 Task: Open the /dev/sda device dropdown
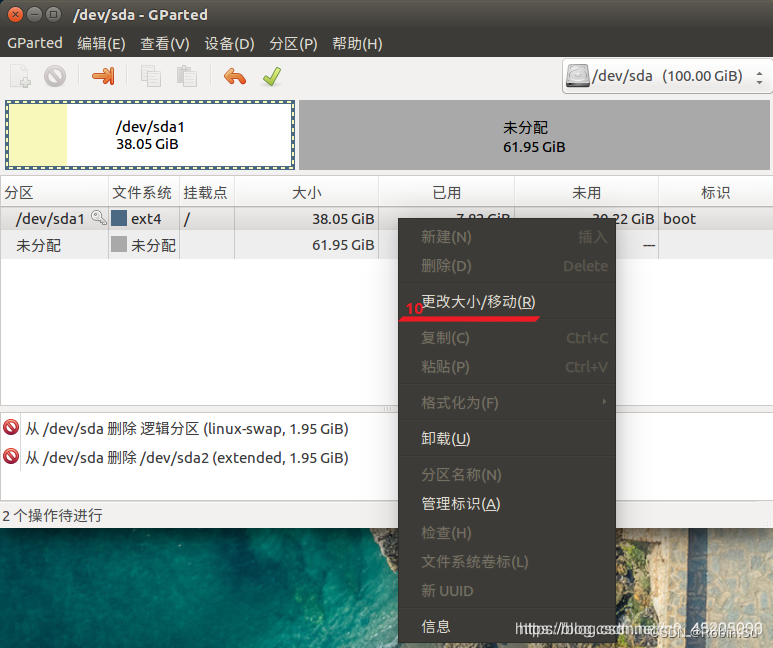[666, 76]
